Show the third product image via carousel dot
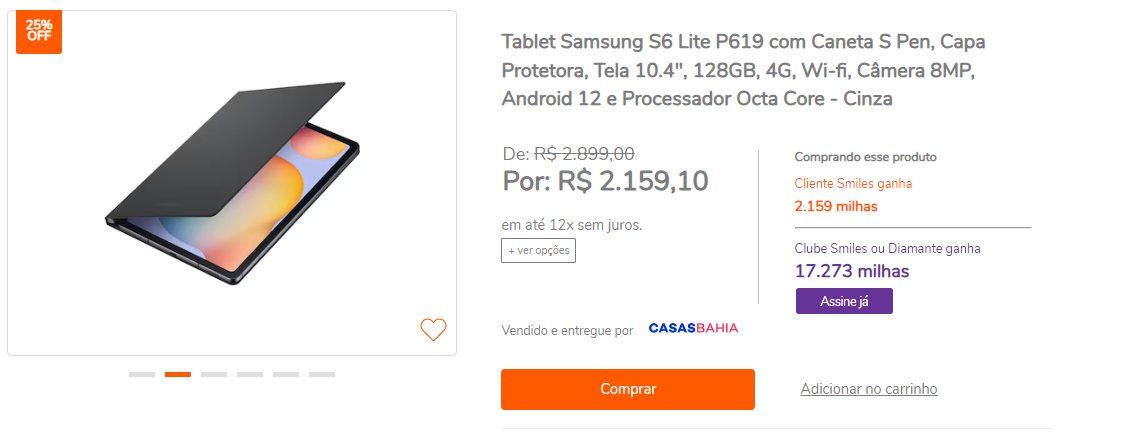The height and width of the screenshot is (435, 1142). [214, 375]
